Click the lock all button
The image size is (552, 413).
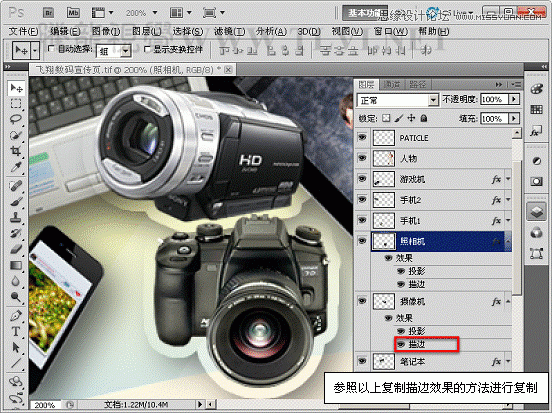[x=424, y=118]
